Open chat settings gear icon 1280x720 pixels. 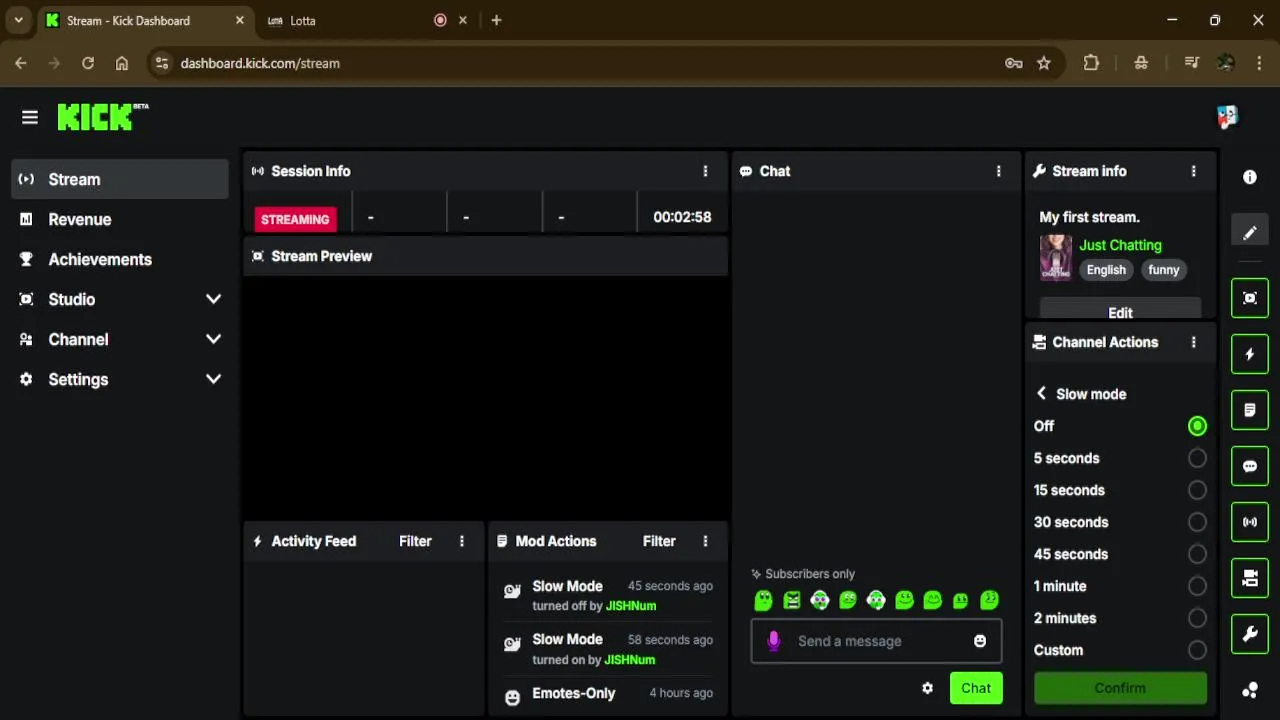pyautogui.click(x=927, y=688)
